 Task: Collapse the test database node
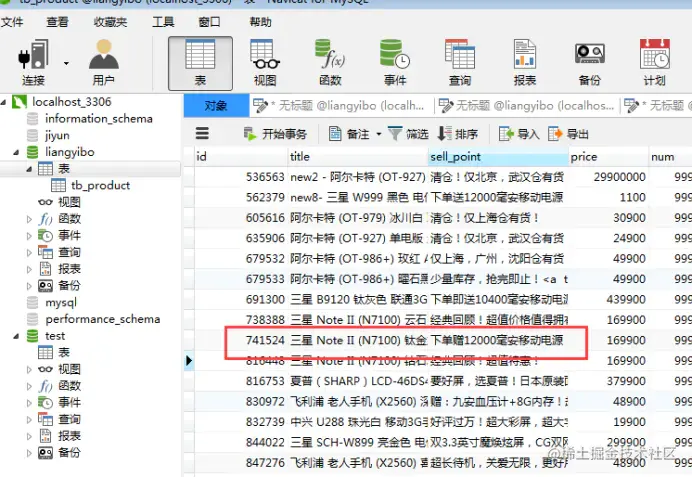pyautogui.click(x=16, y=336)
